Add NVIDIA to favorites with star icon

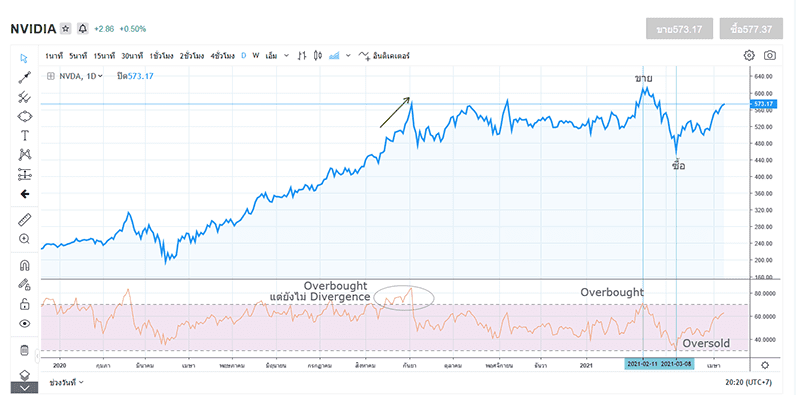click(65, 29)
